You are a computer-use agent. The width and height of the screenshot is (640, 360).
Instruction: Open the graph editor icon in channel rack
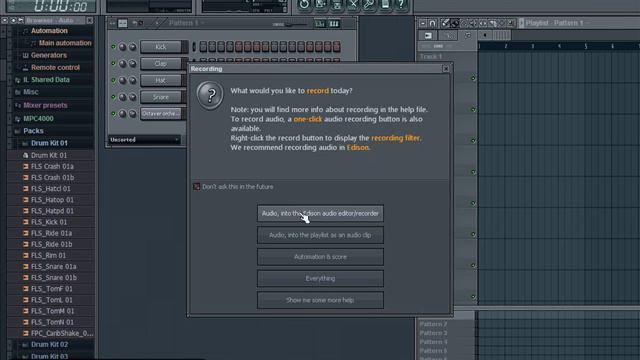[320, 24]
